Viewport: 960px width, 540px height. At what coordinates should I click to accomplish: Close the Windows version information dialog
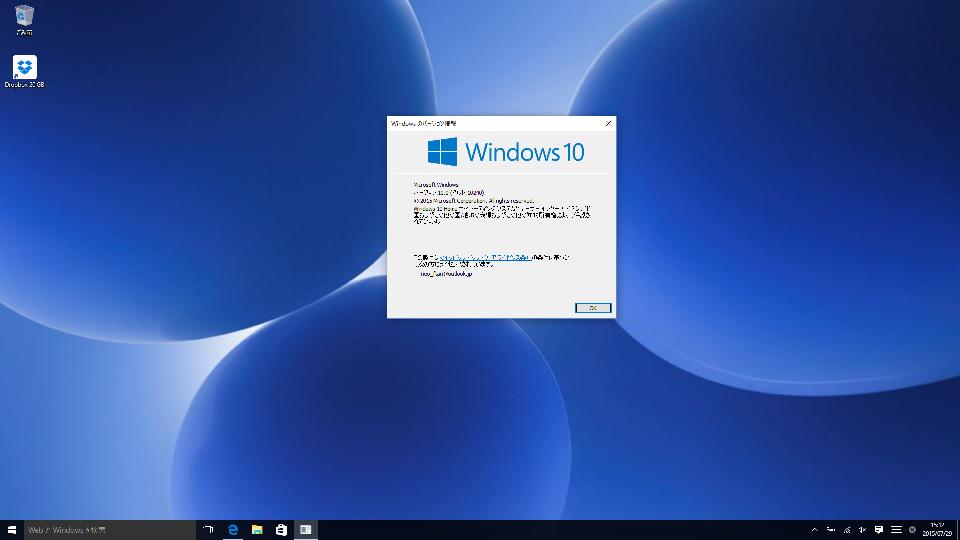click(x=608, y=123)
